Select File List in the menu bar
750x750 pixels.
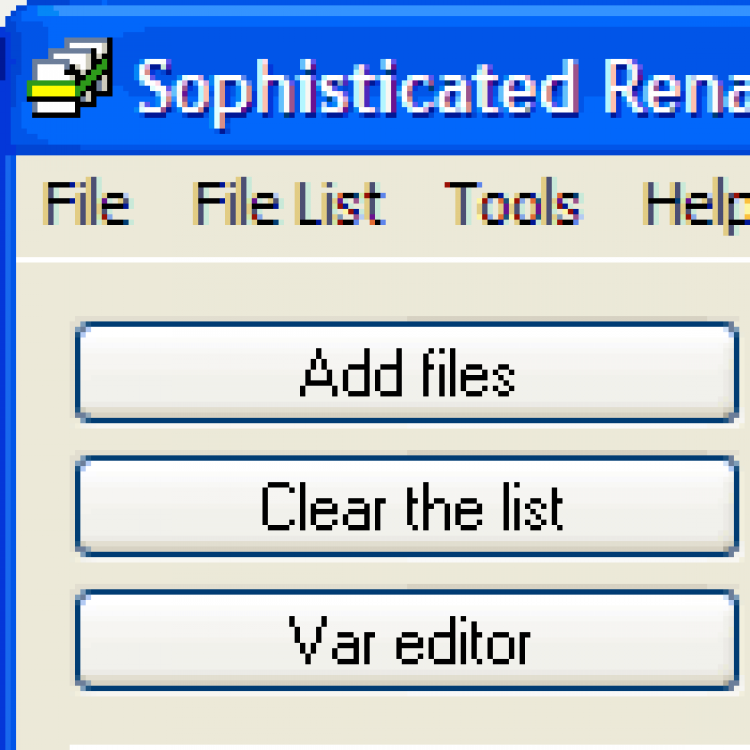coord(289,205)
